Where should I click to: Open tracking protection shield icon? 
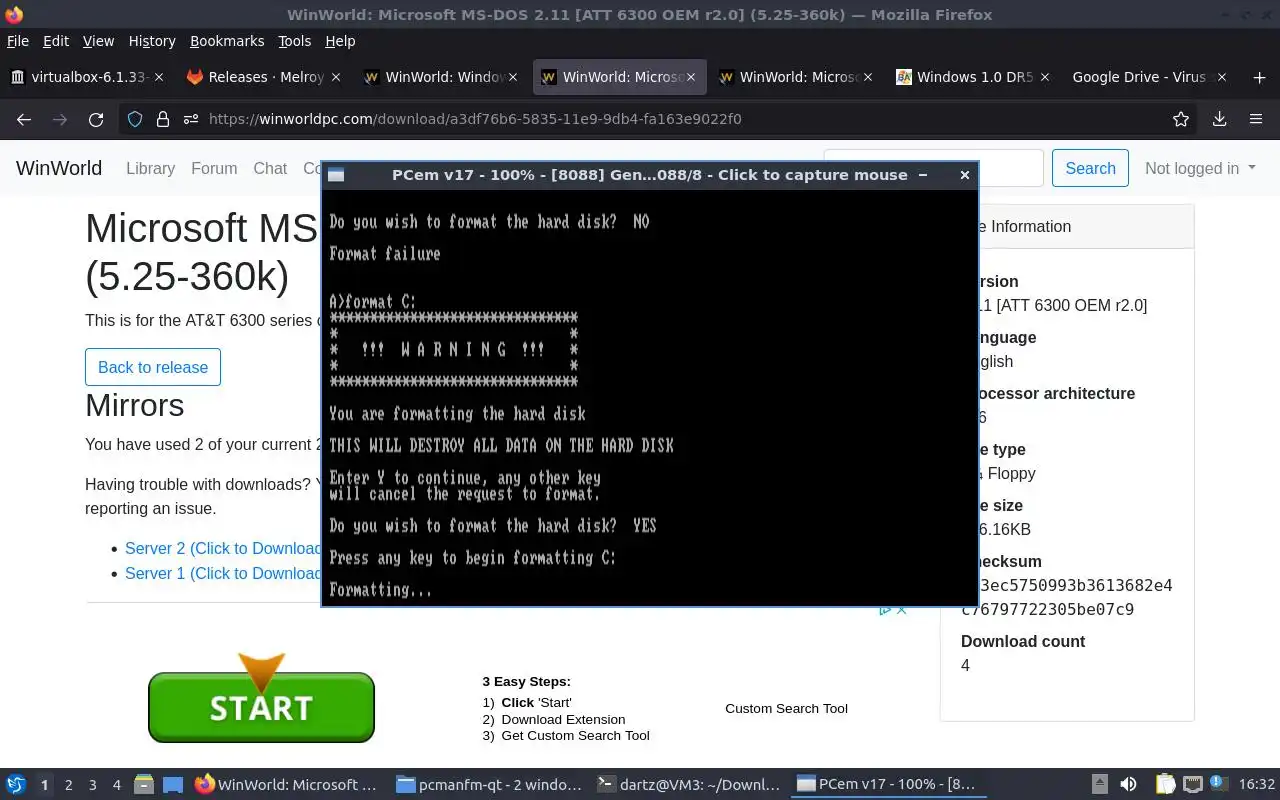135,119
